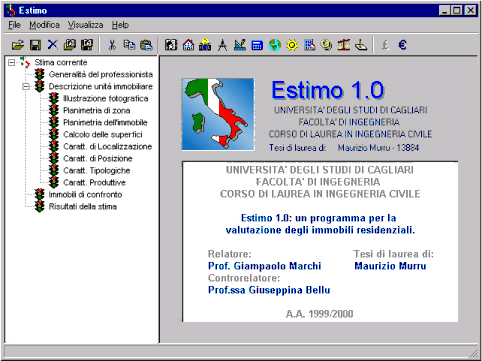Click the drafting compass toolbar icon
The width and height of the screenshot is (482, 361).
tap(222, 45)
